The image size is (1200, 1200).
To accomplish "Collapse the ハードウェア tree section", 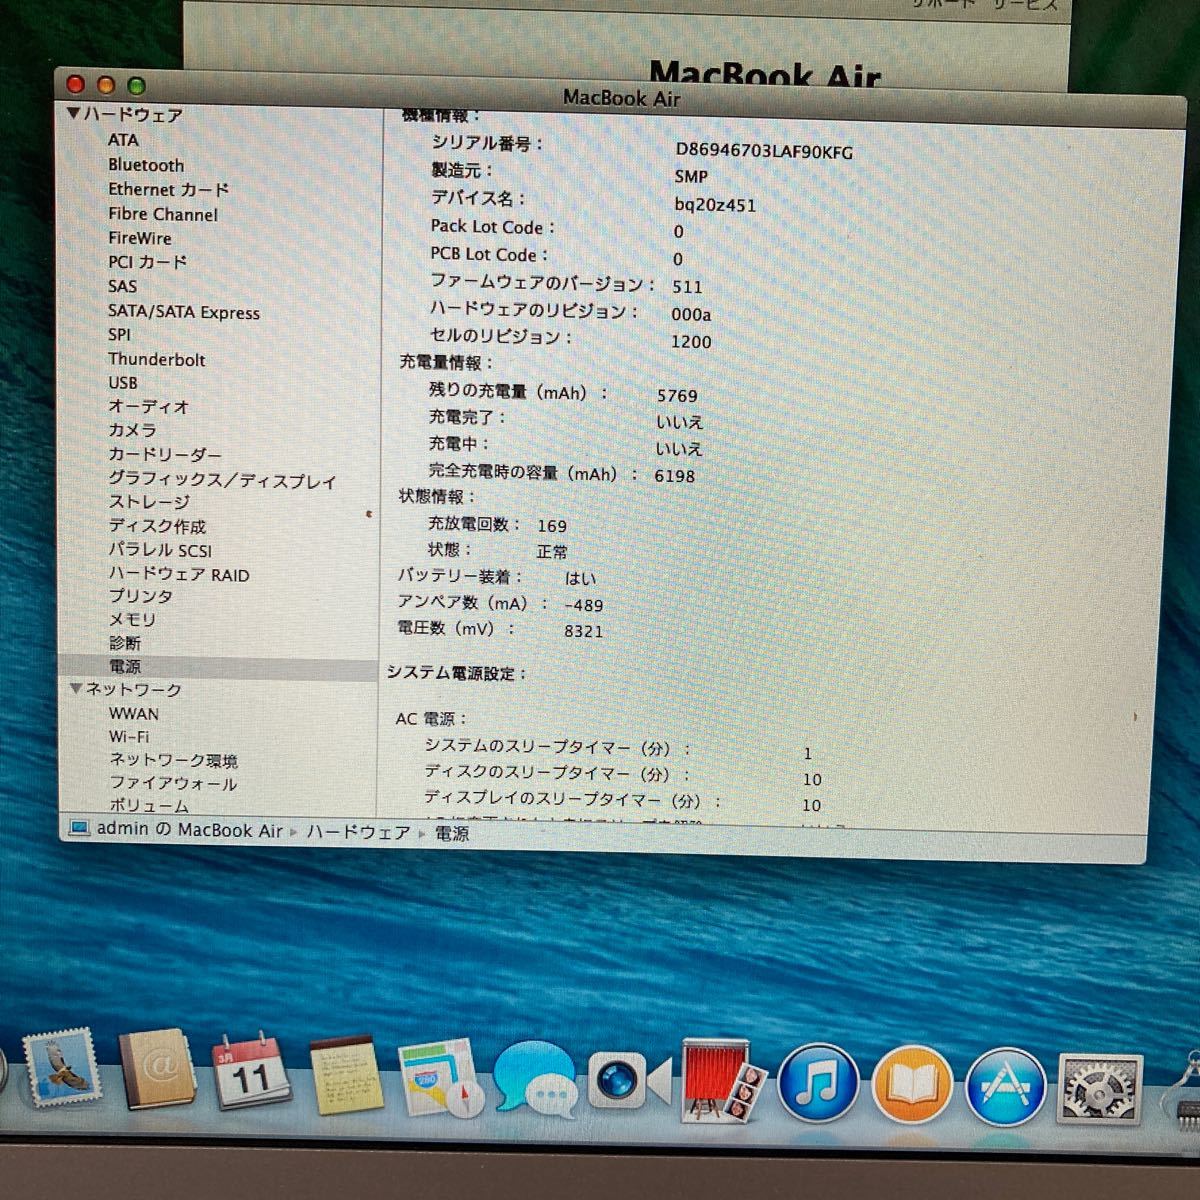I will point(73,113).
